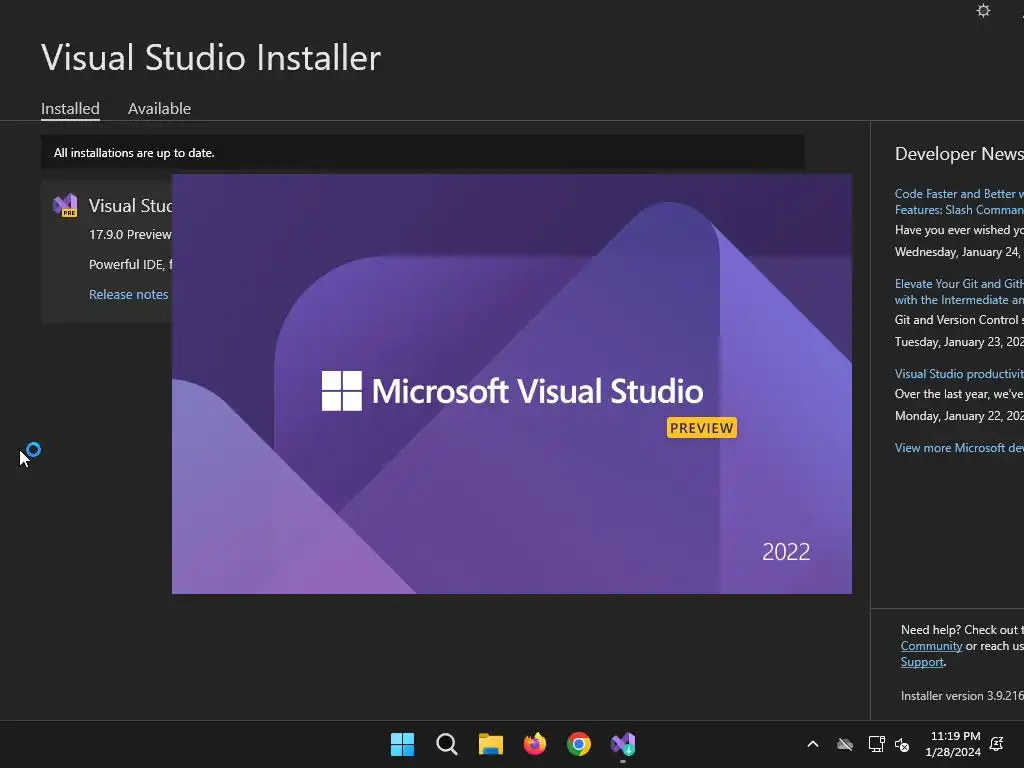
Task: Open 'Code Faster and Better' news article
Action: tap(959, 202)
